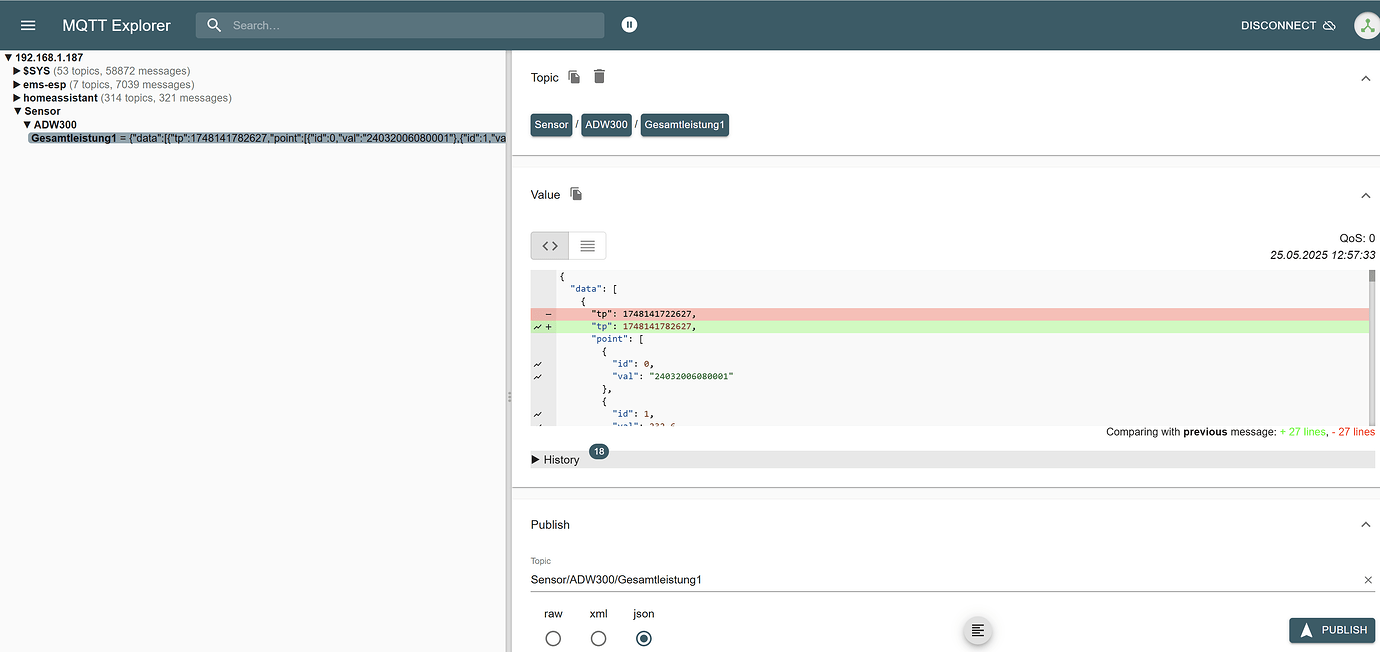
Task: Copy the topic path using the copy icon
Action: click(573, 76)
